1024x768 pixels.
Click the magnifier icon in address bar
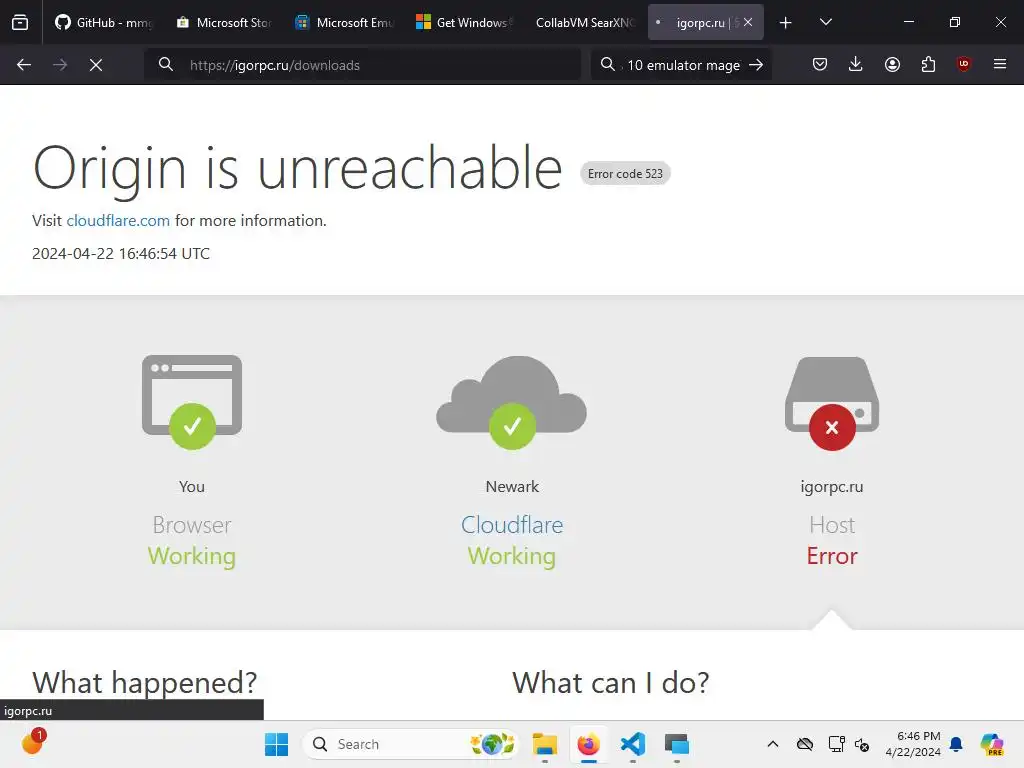pyautogui.click(x=166, y=64)
